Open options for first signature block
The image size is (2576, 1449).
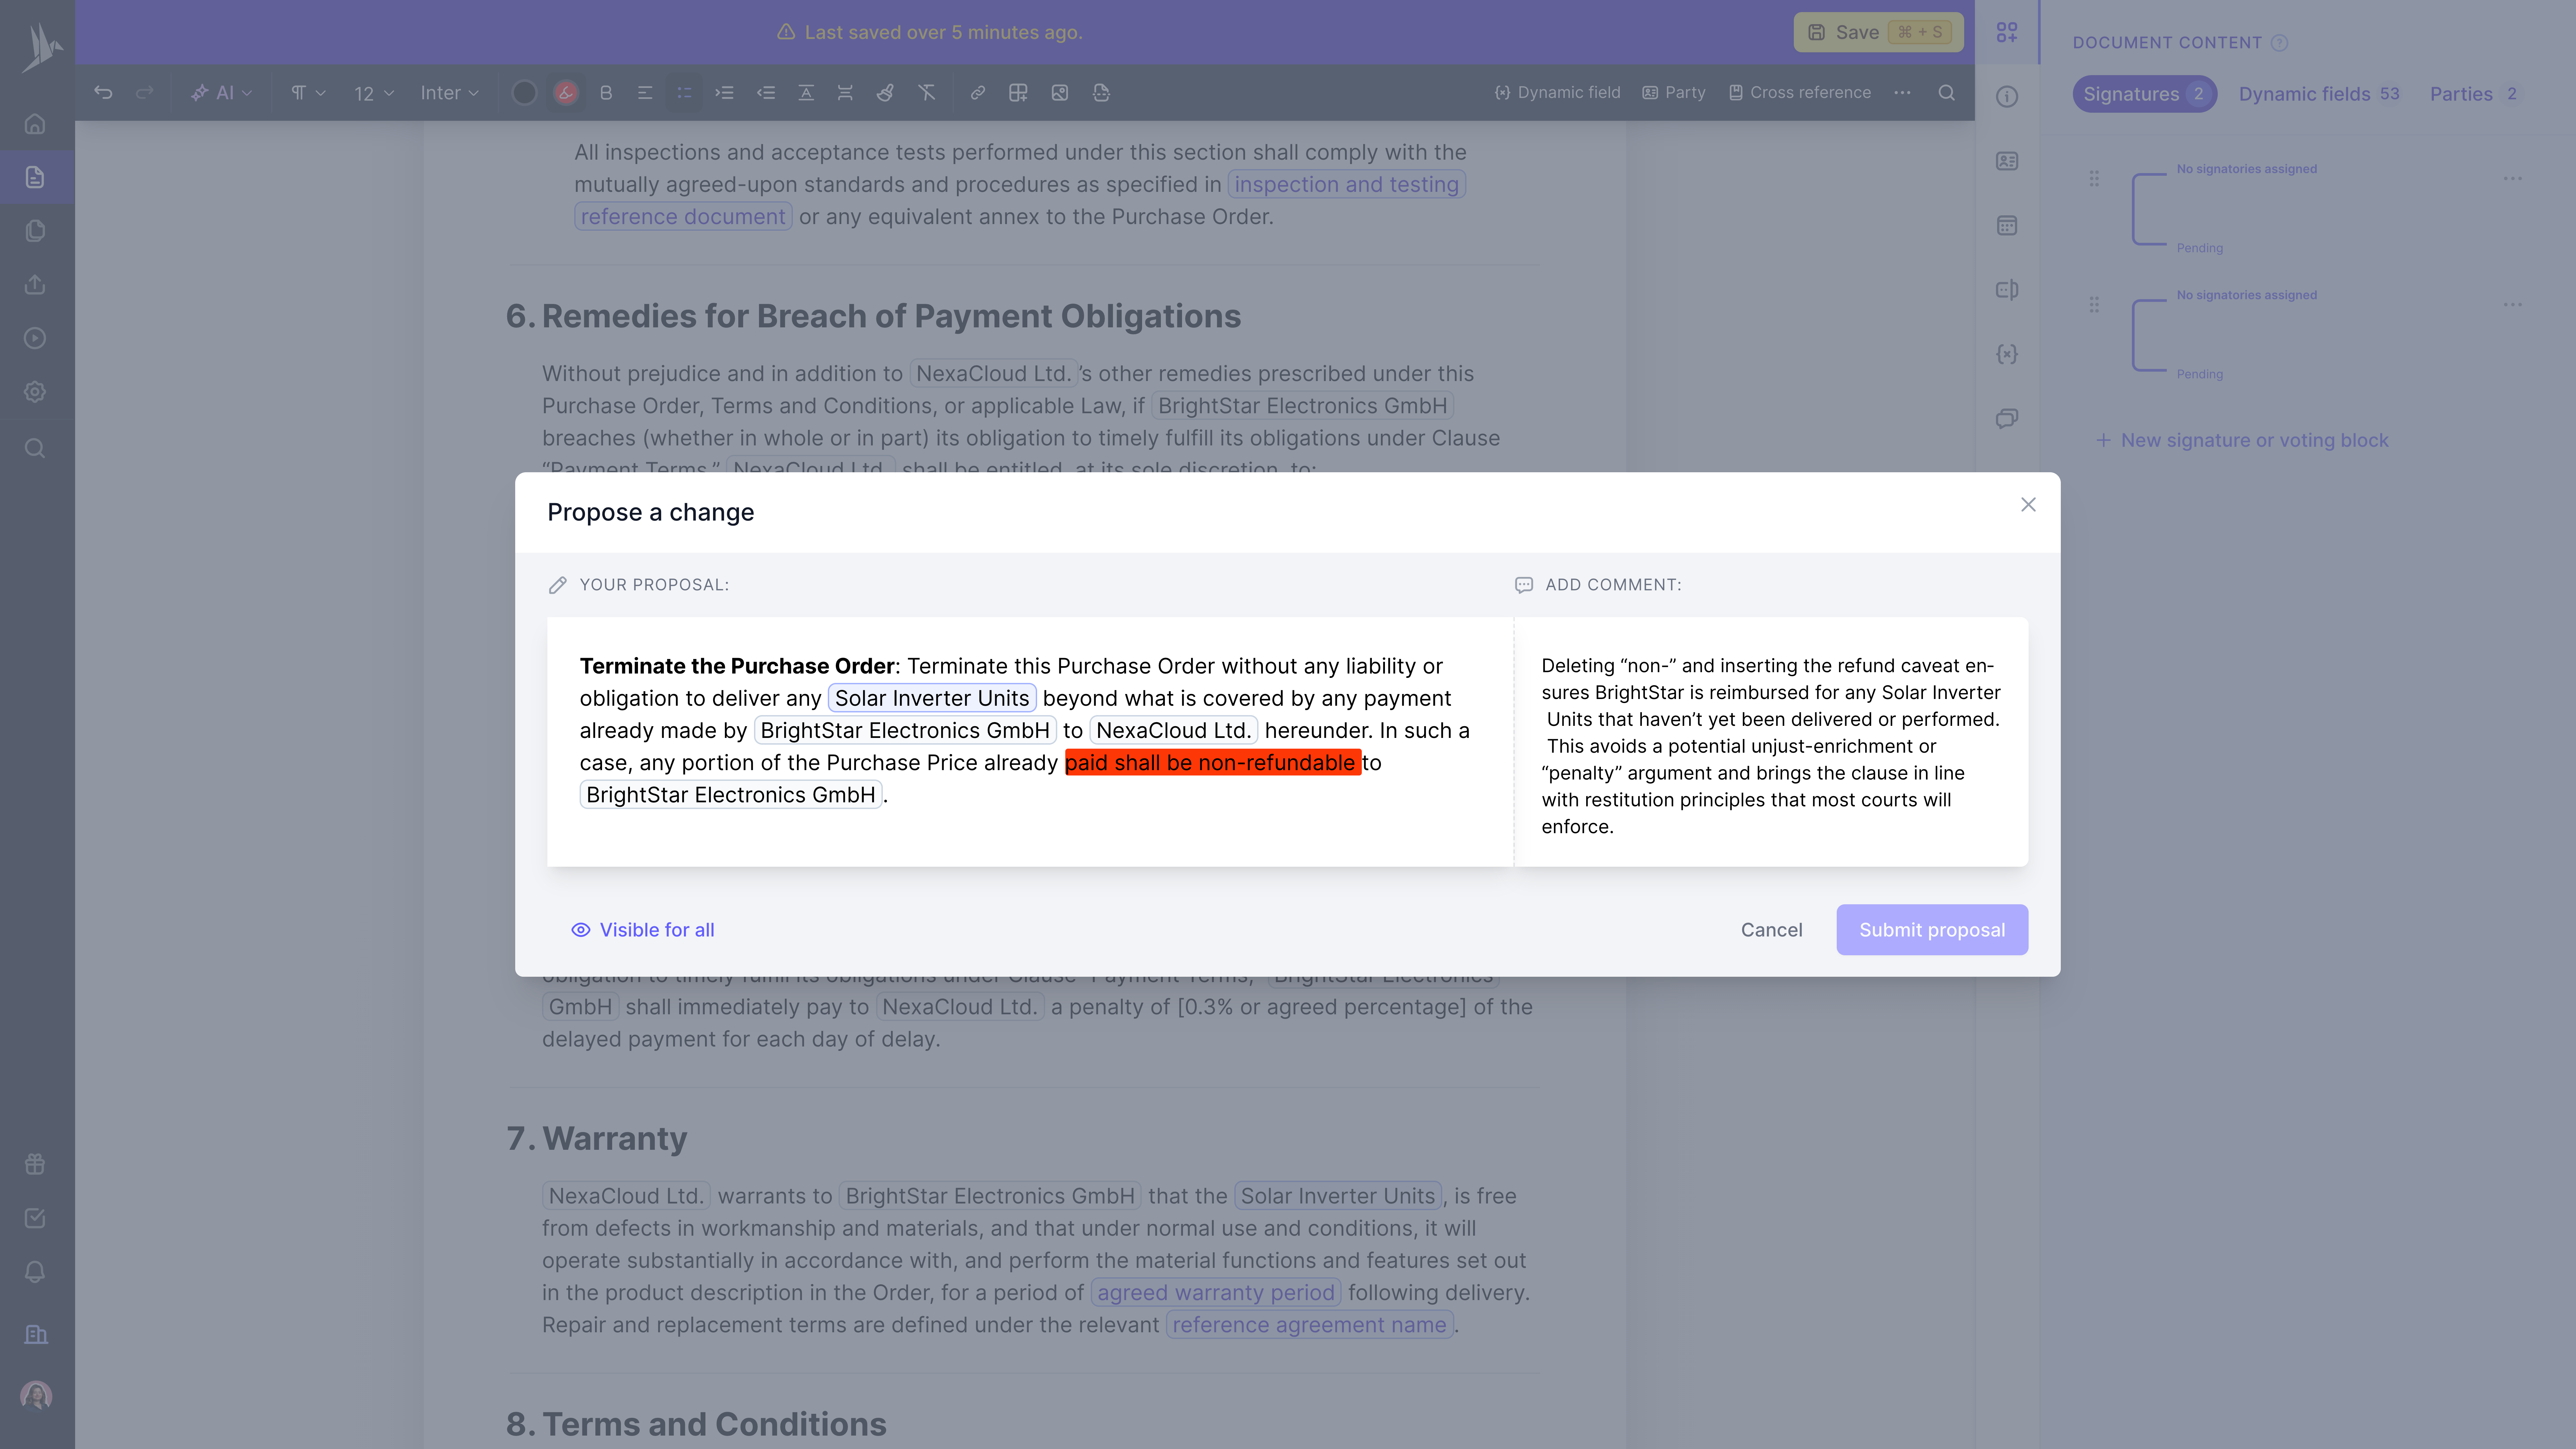coord(2512,179)
